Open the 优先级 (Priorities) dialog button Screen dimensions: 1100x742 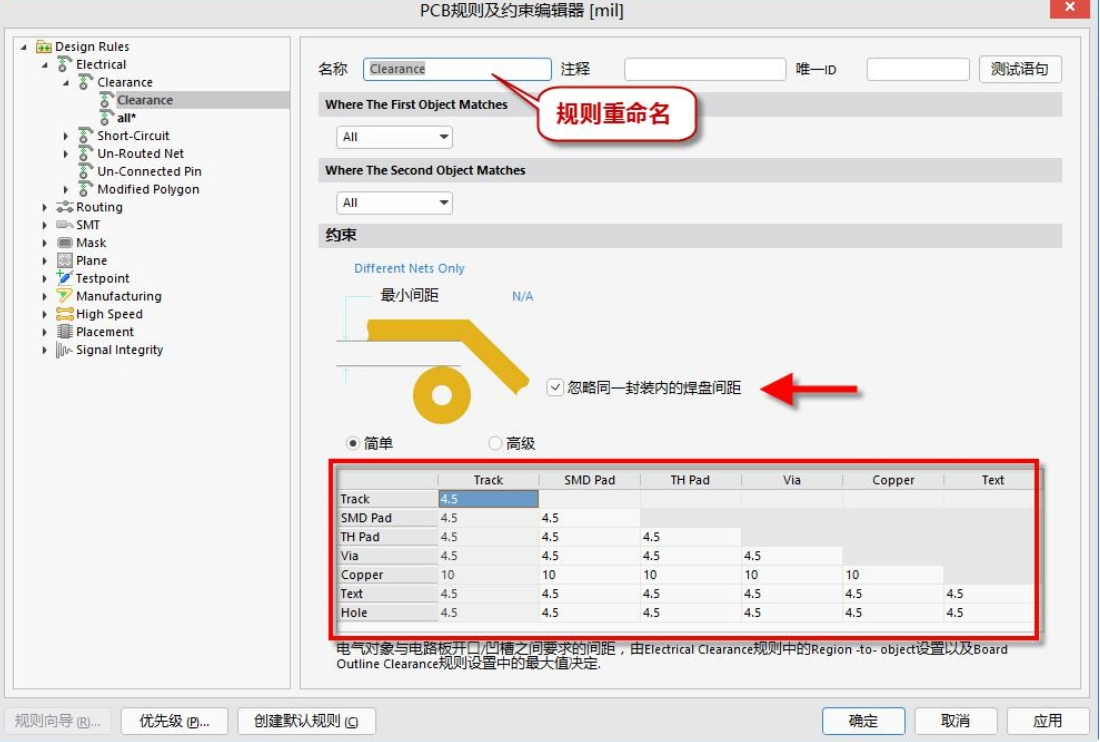coord(174,721)
